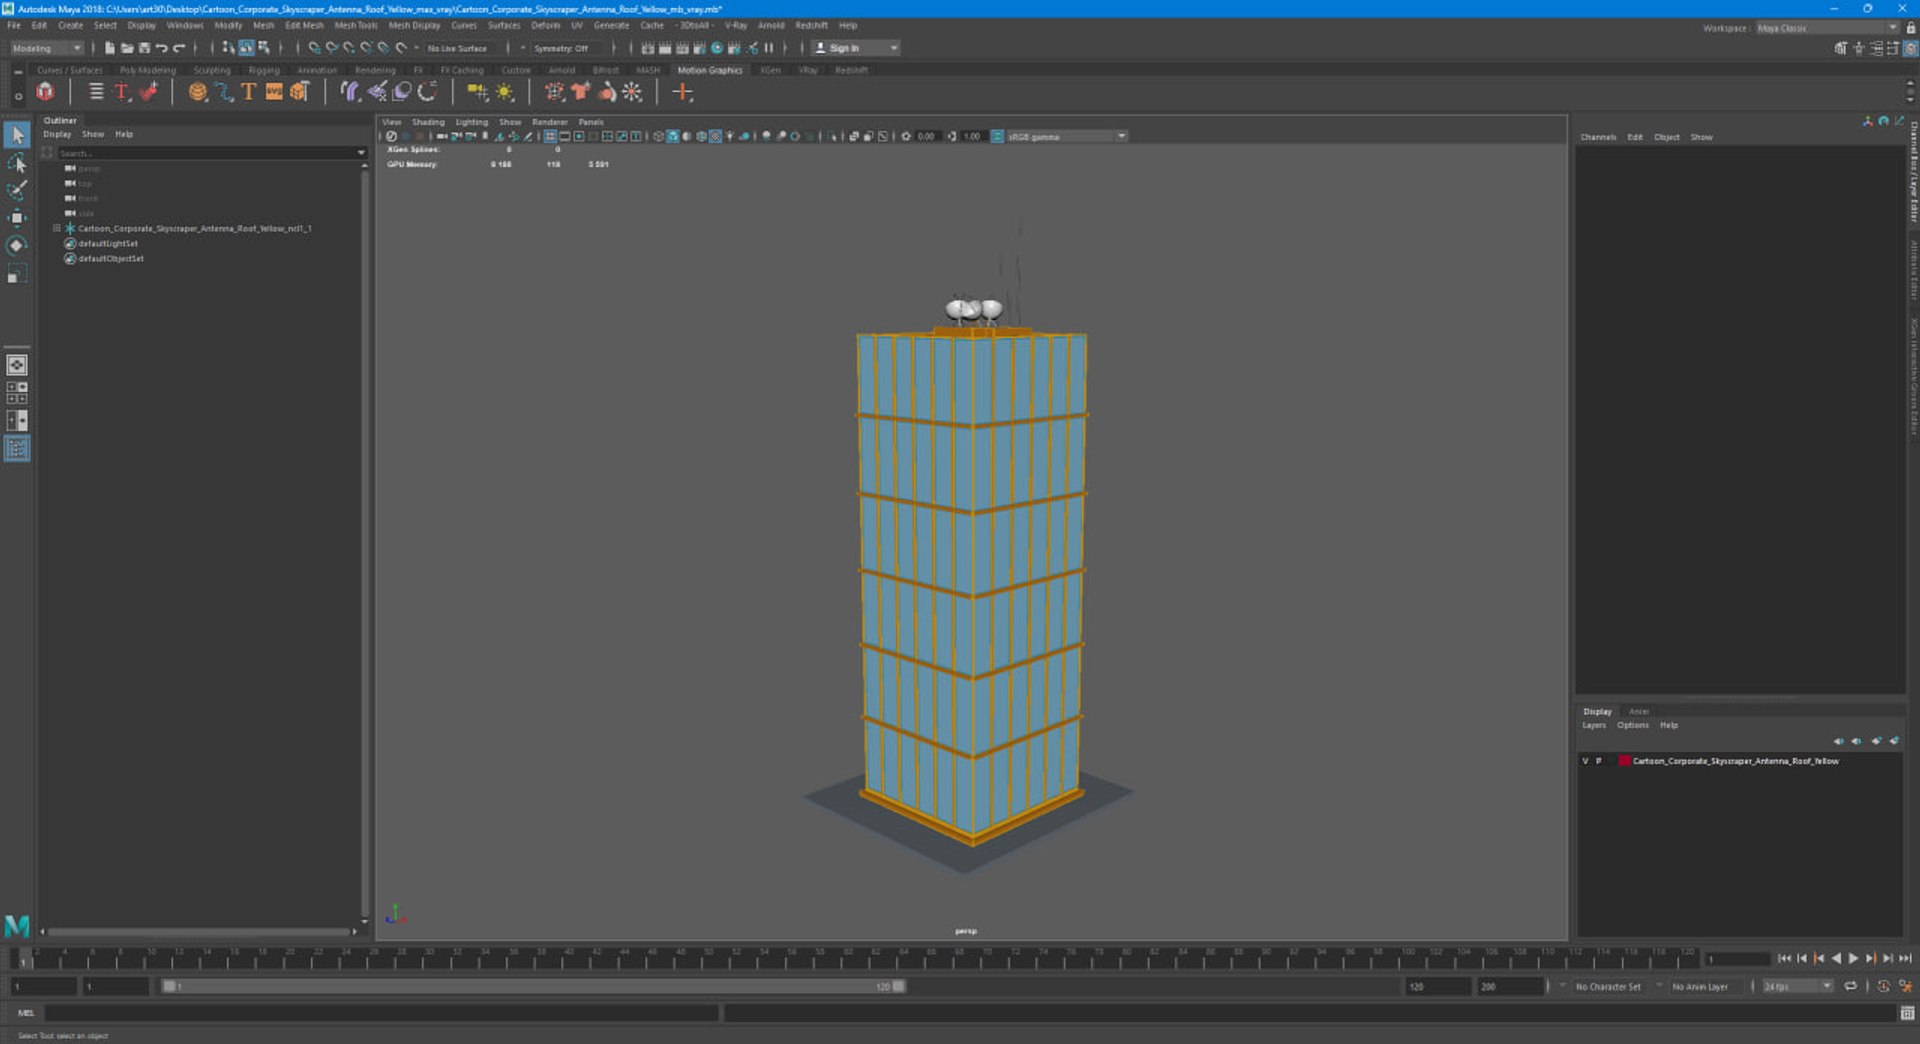Activate the Lasso select tool
The height and width of the screenshot is (1044, 1920).
click(x=17, y=162)
